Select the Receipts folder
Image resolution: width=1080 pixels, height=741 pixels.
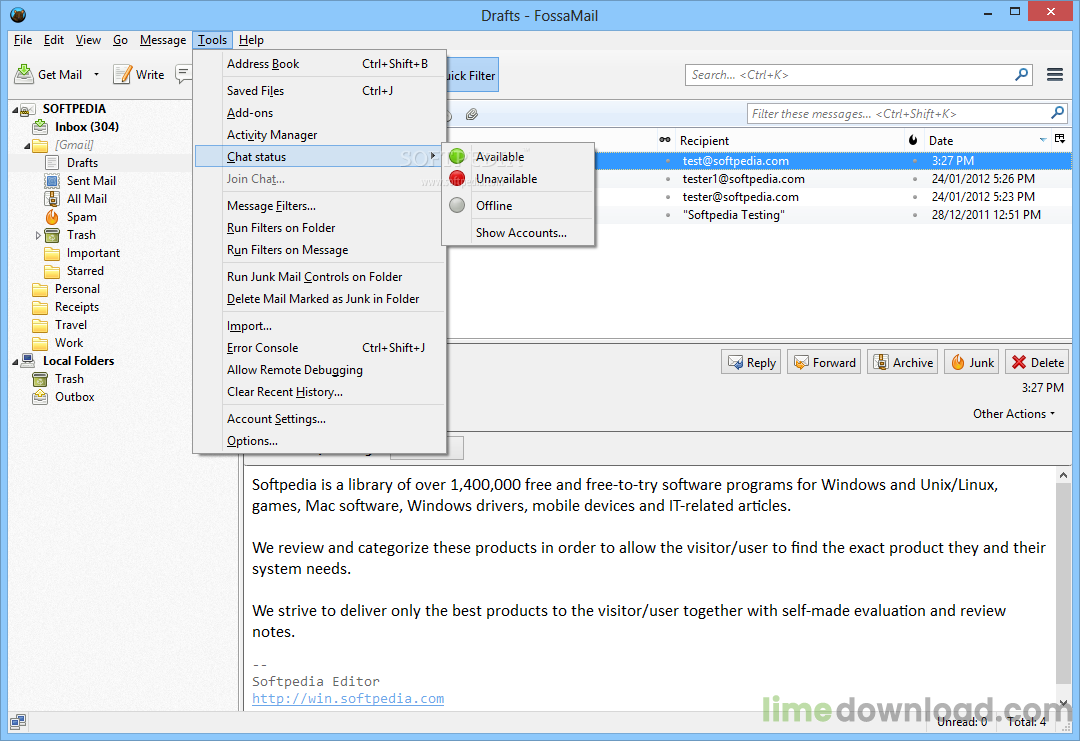pyautogui.click(x=76, y=306)
